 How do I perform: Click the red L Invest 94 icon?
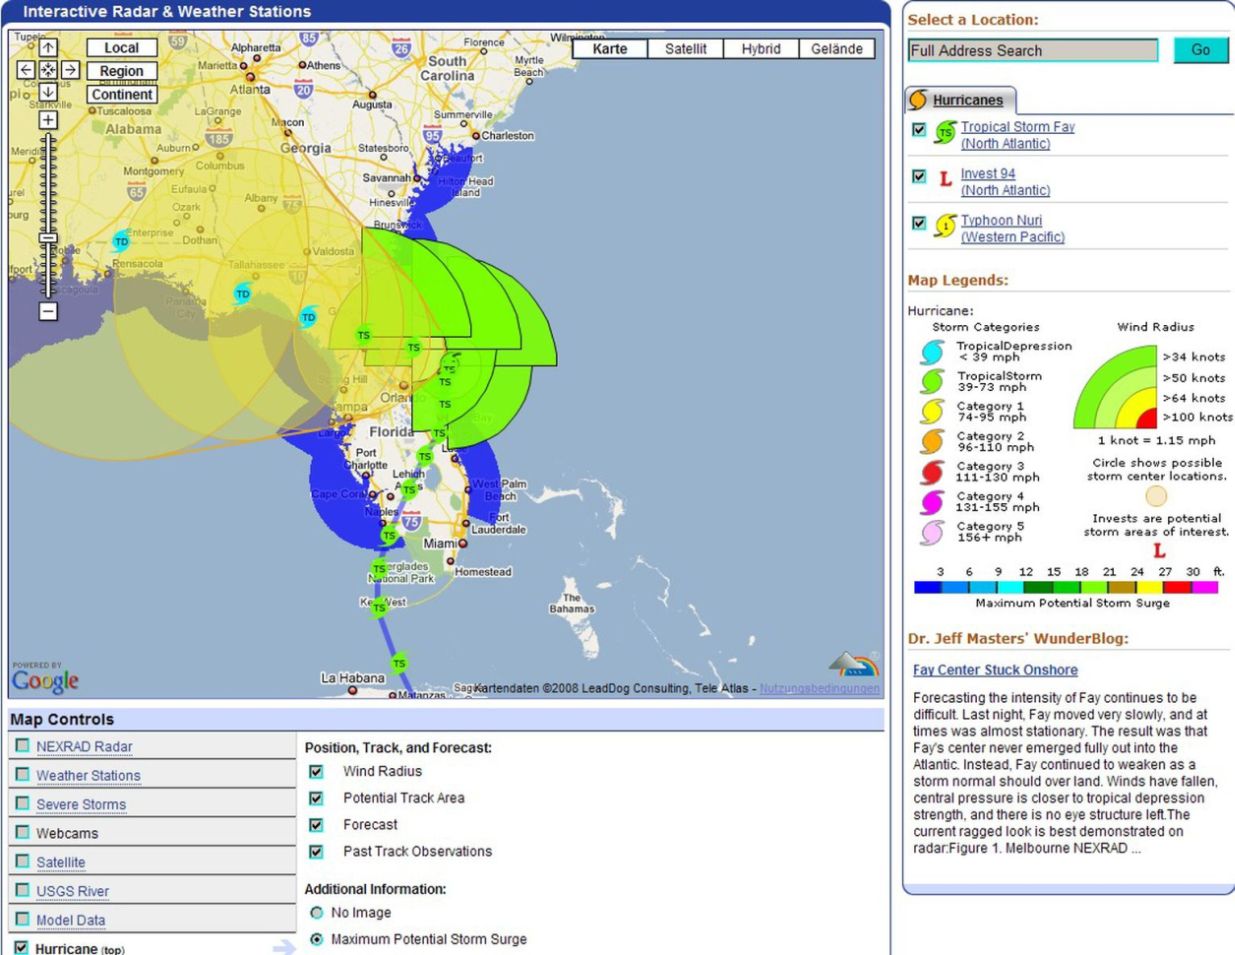tap(945, 179)
